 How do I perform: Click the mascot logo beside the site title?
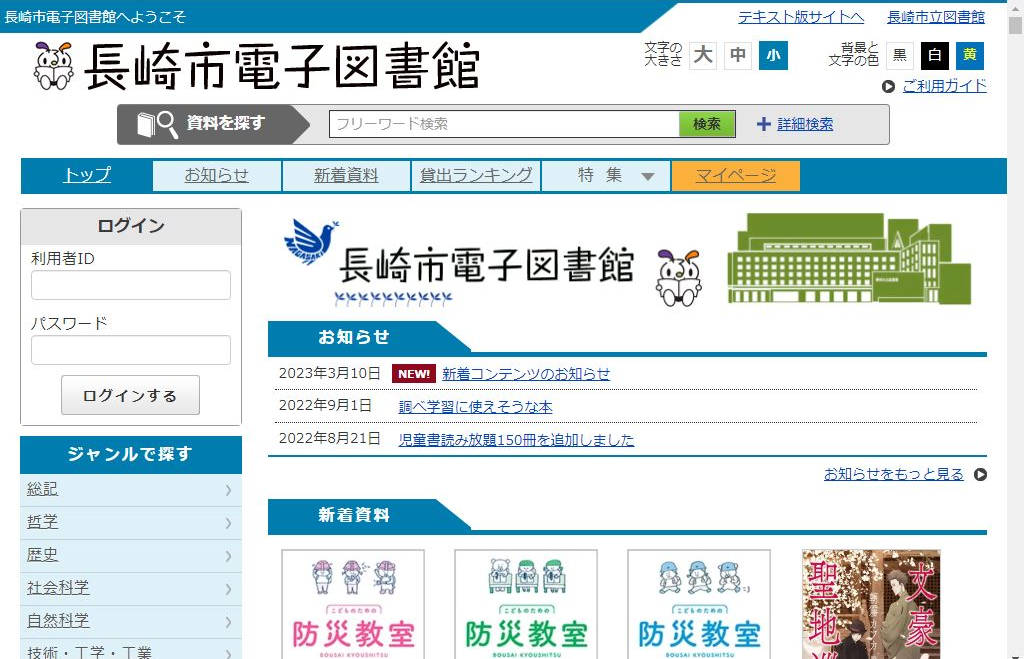pos(54,65)
